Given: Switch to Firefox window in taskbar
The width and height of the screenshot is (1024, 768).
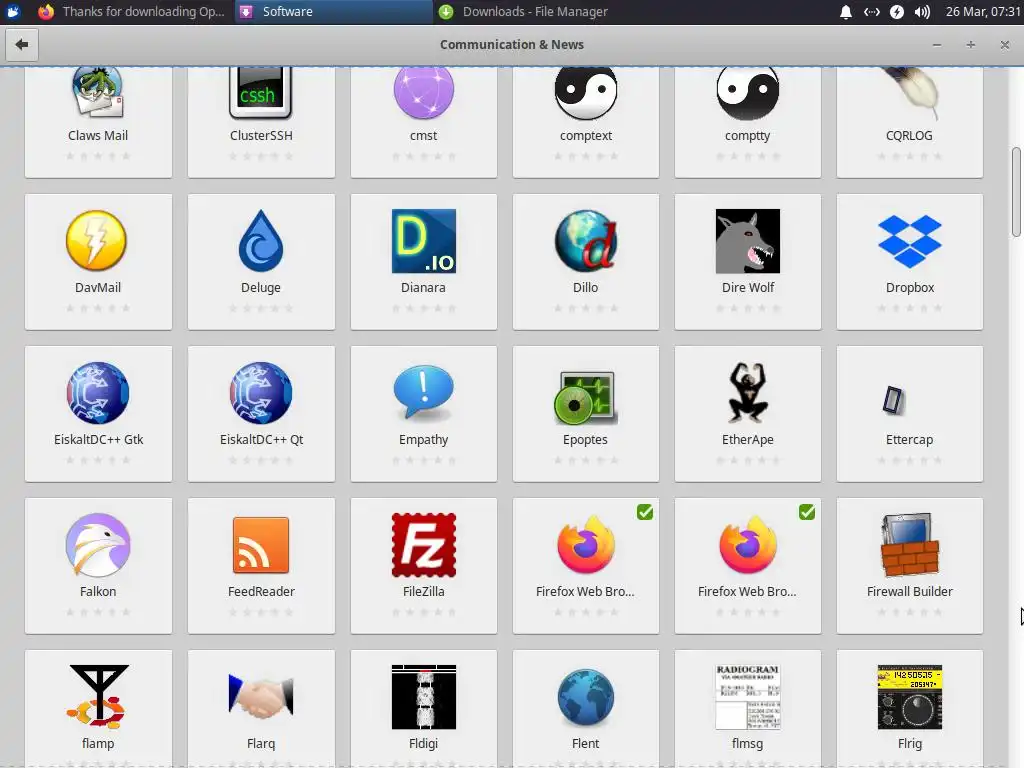Looking at the screenshot, I should (133, 12).
